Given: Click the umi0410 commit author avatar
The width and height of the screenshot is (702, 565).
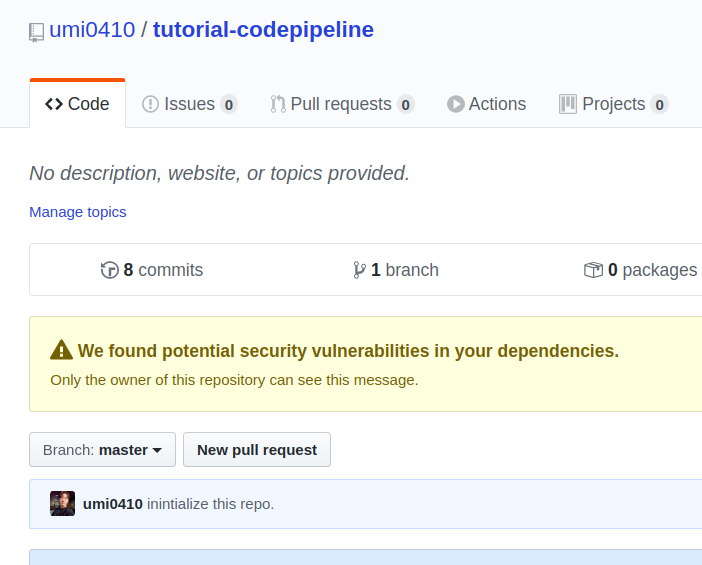Looking at the screenshot, I should (62, 504).
